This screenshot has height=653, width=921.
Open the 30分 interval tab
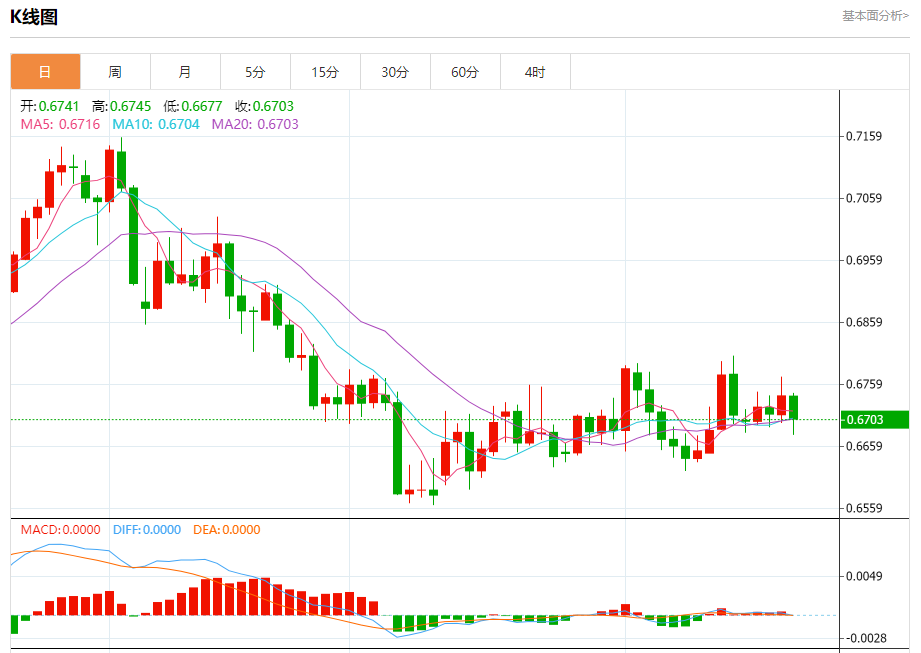pos(395,72)
